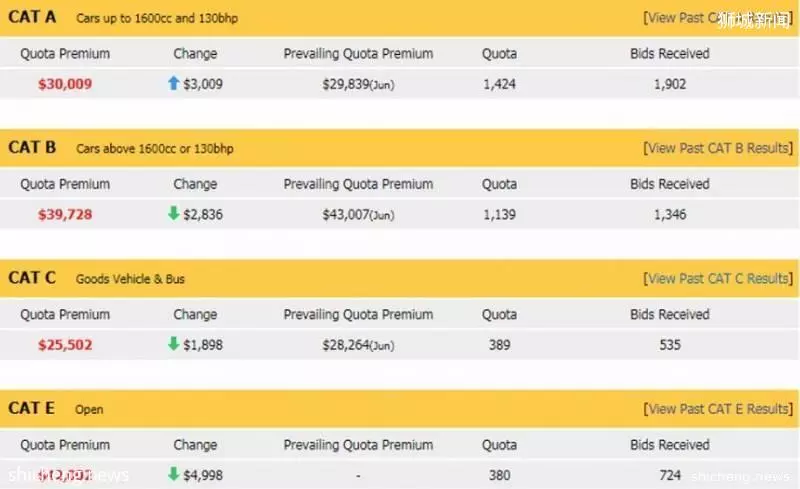Click the green down arrow in CAT B
800x489 pixels.
pos(173,213)
